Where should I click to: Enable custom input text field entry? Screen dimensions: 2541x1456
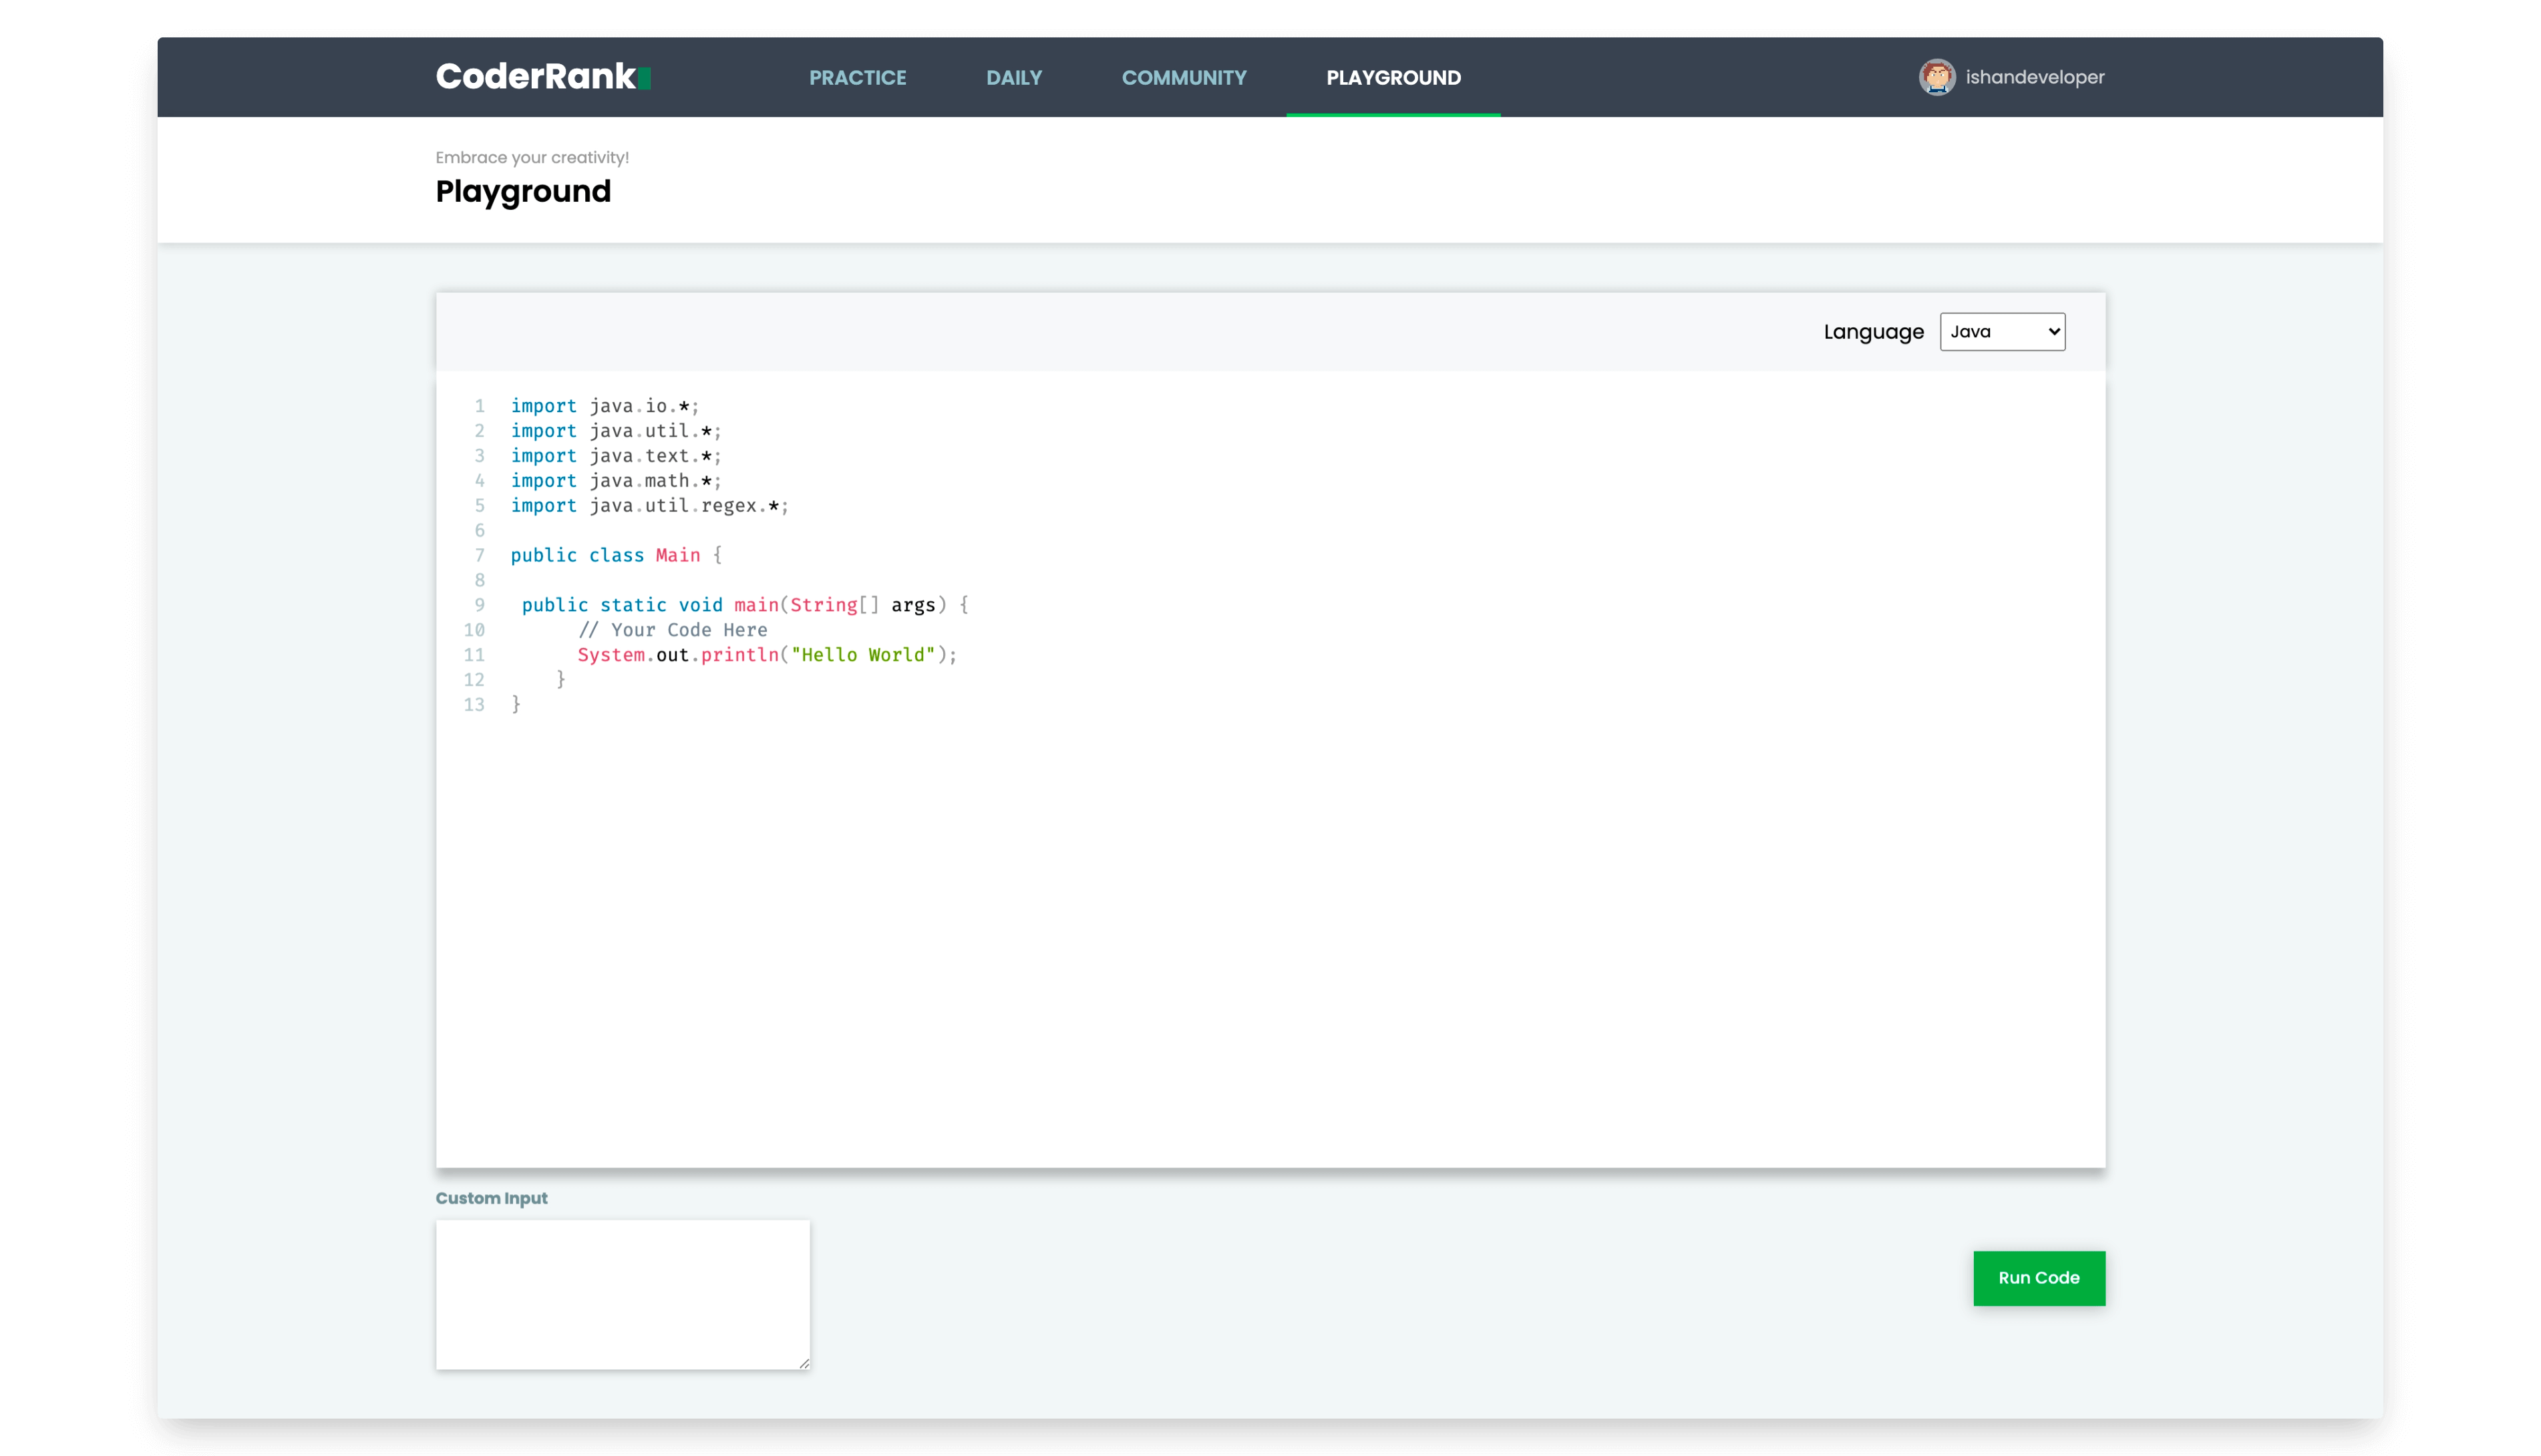(623, 1292)
